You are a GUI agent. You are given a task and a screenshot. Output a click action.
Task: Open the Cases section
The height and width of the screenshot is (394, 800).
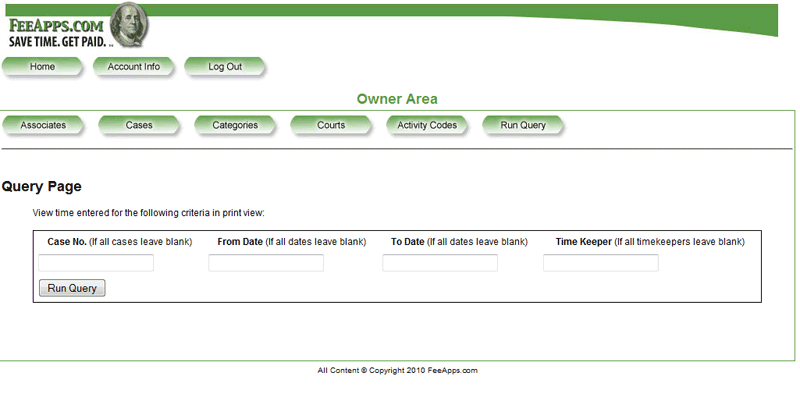click(x=139, y=125)
